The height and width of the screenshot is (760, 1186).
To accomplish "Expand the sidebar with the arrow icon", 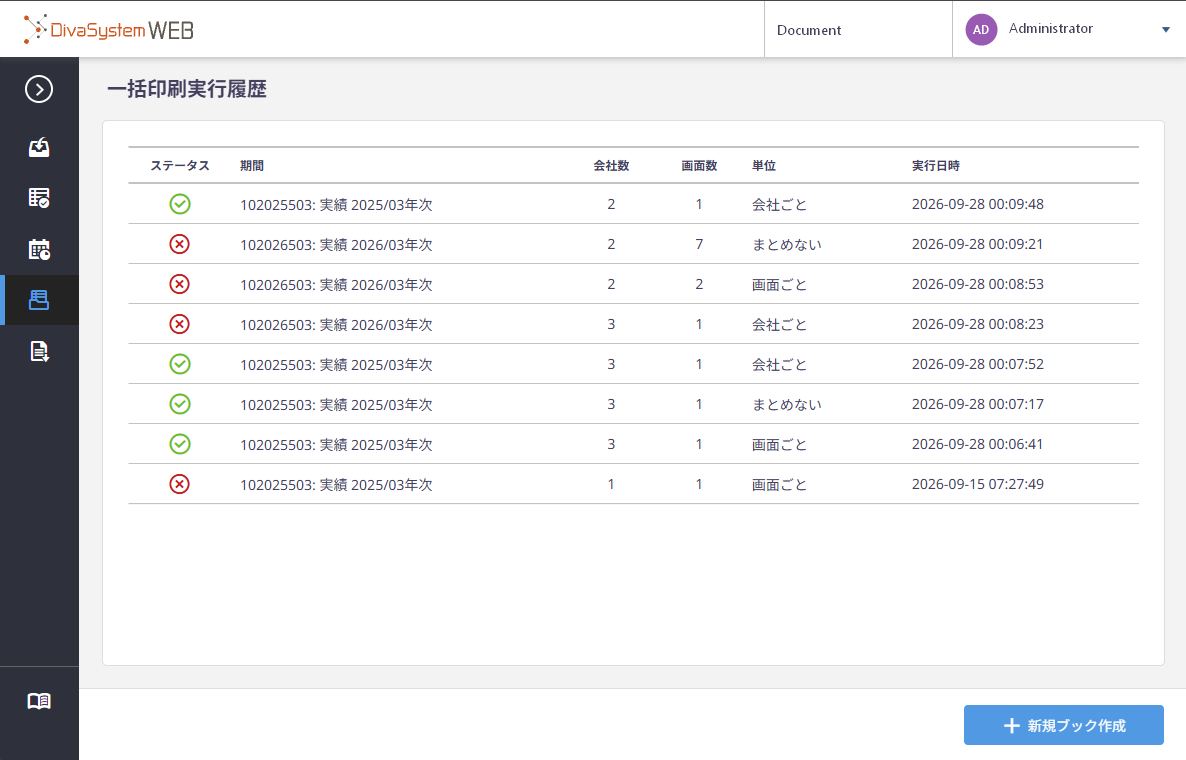I will [39, 89].
